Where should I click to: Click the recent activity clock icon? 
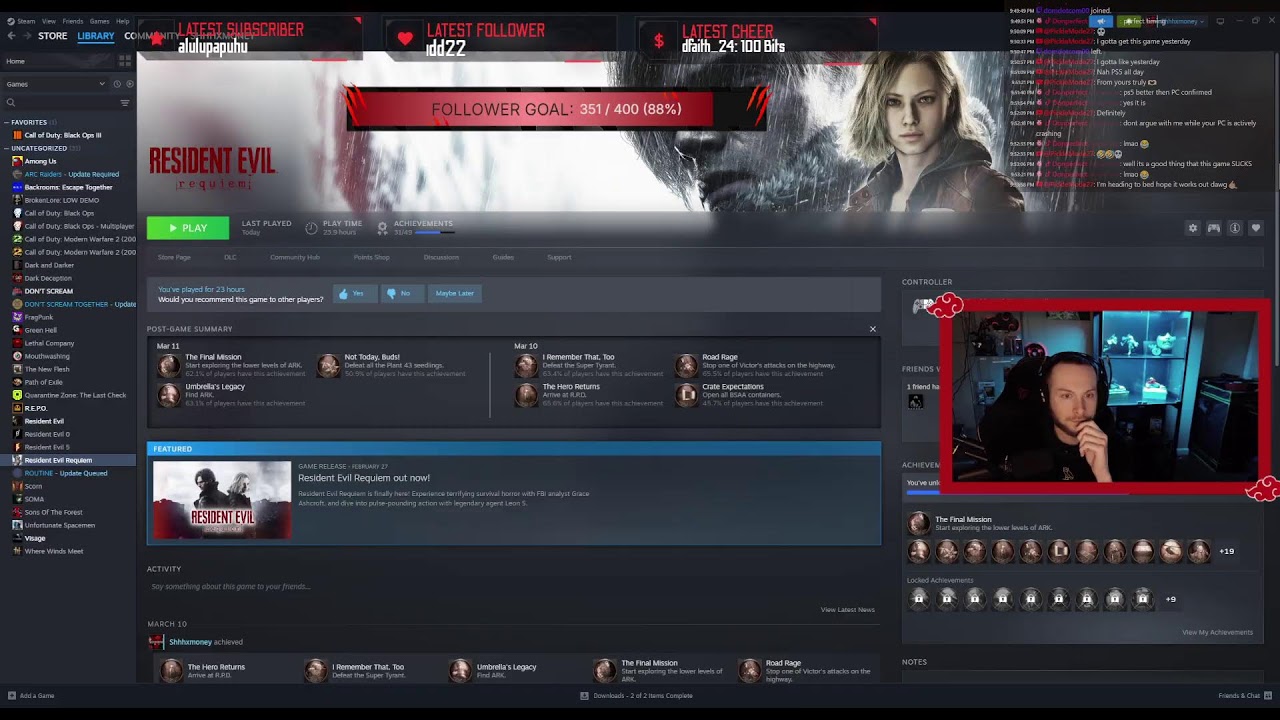(117, 84)
